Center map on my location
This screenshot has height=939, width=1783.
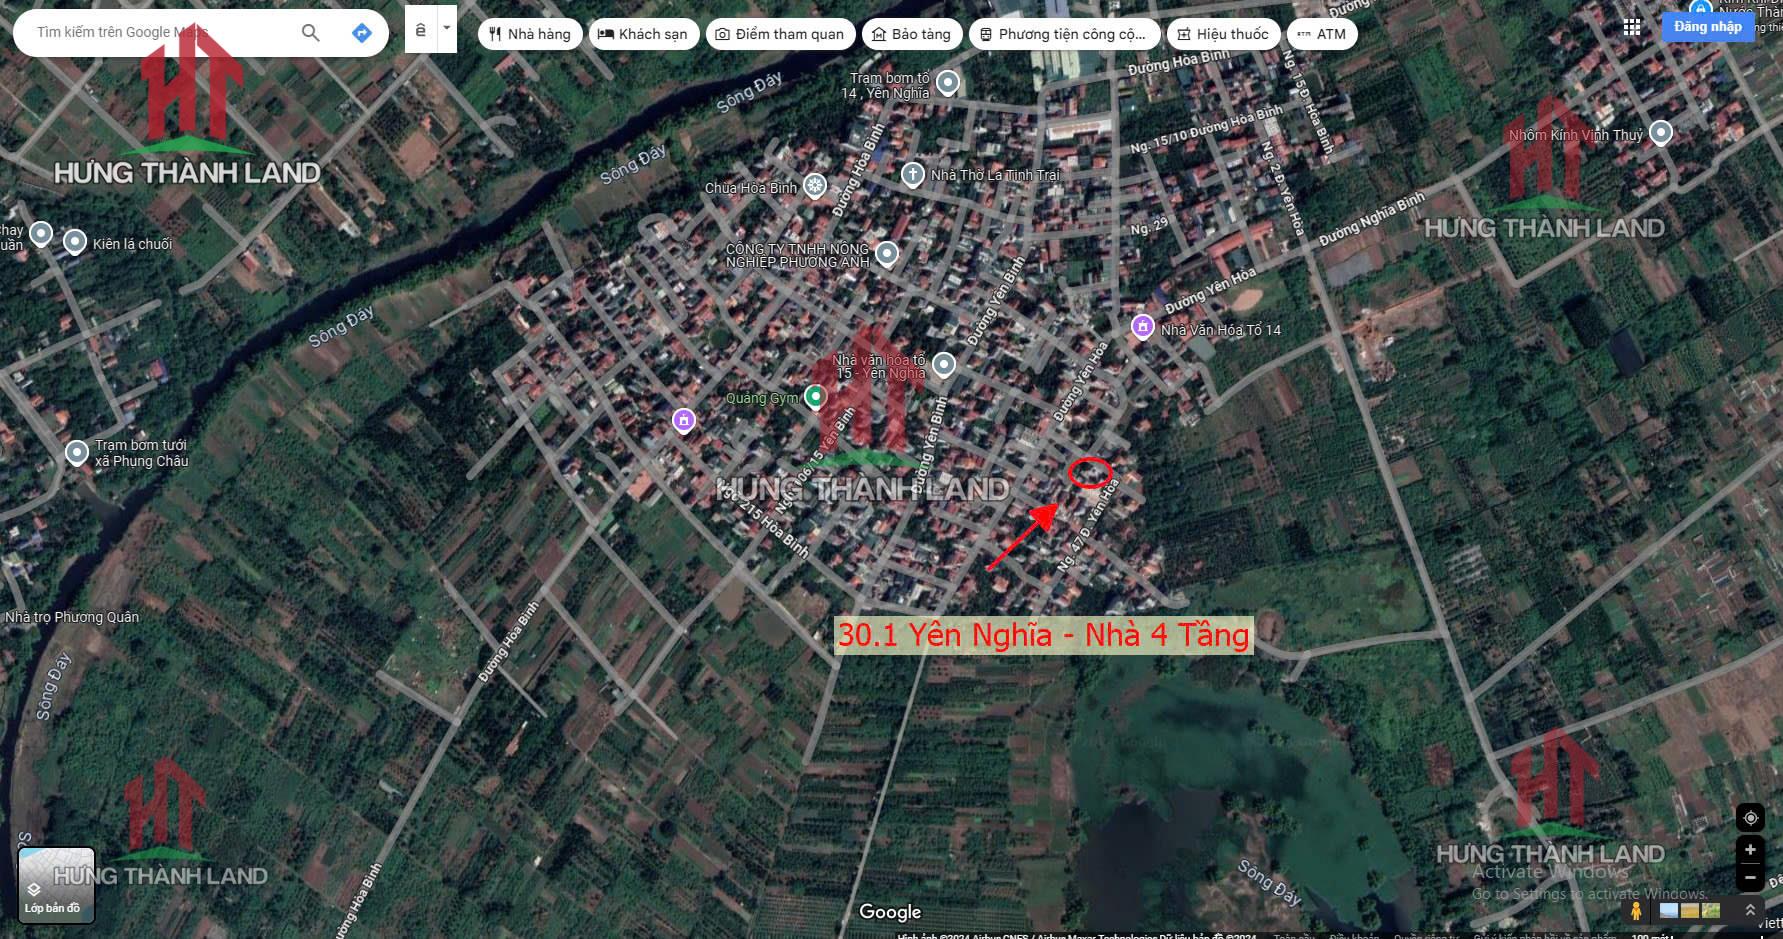[x=1750, y=817]
